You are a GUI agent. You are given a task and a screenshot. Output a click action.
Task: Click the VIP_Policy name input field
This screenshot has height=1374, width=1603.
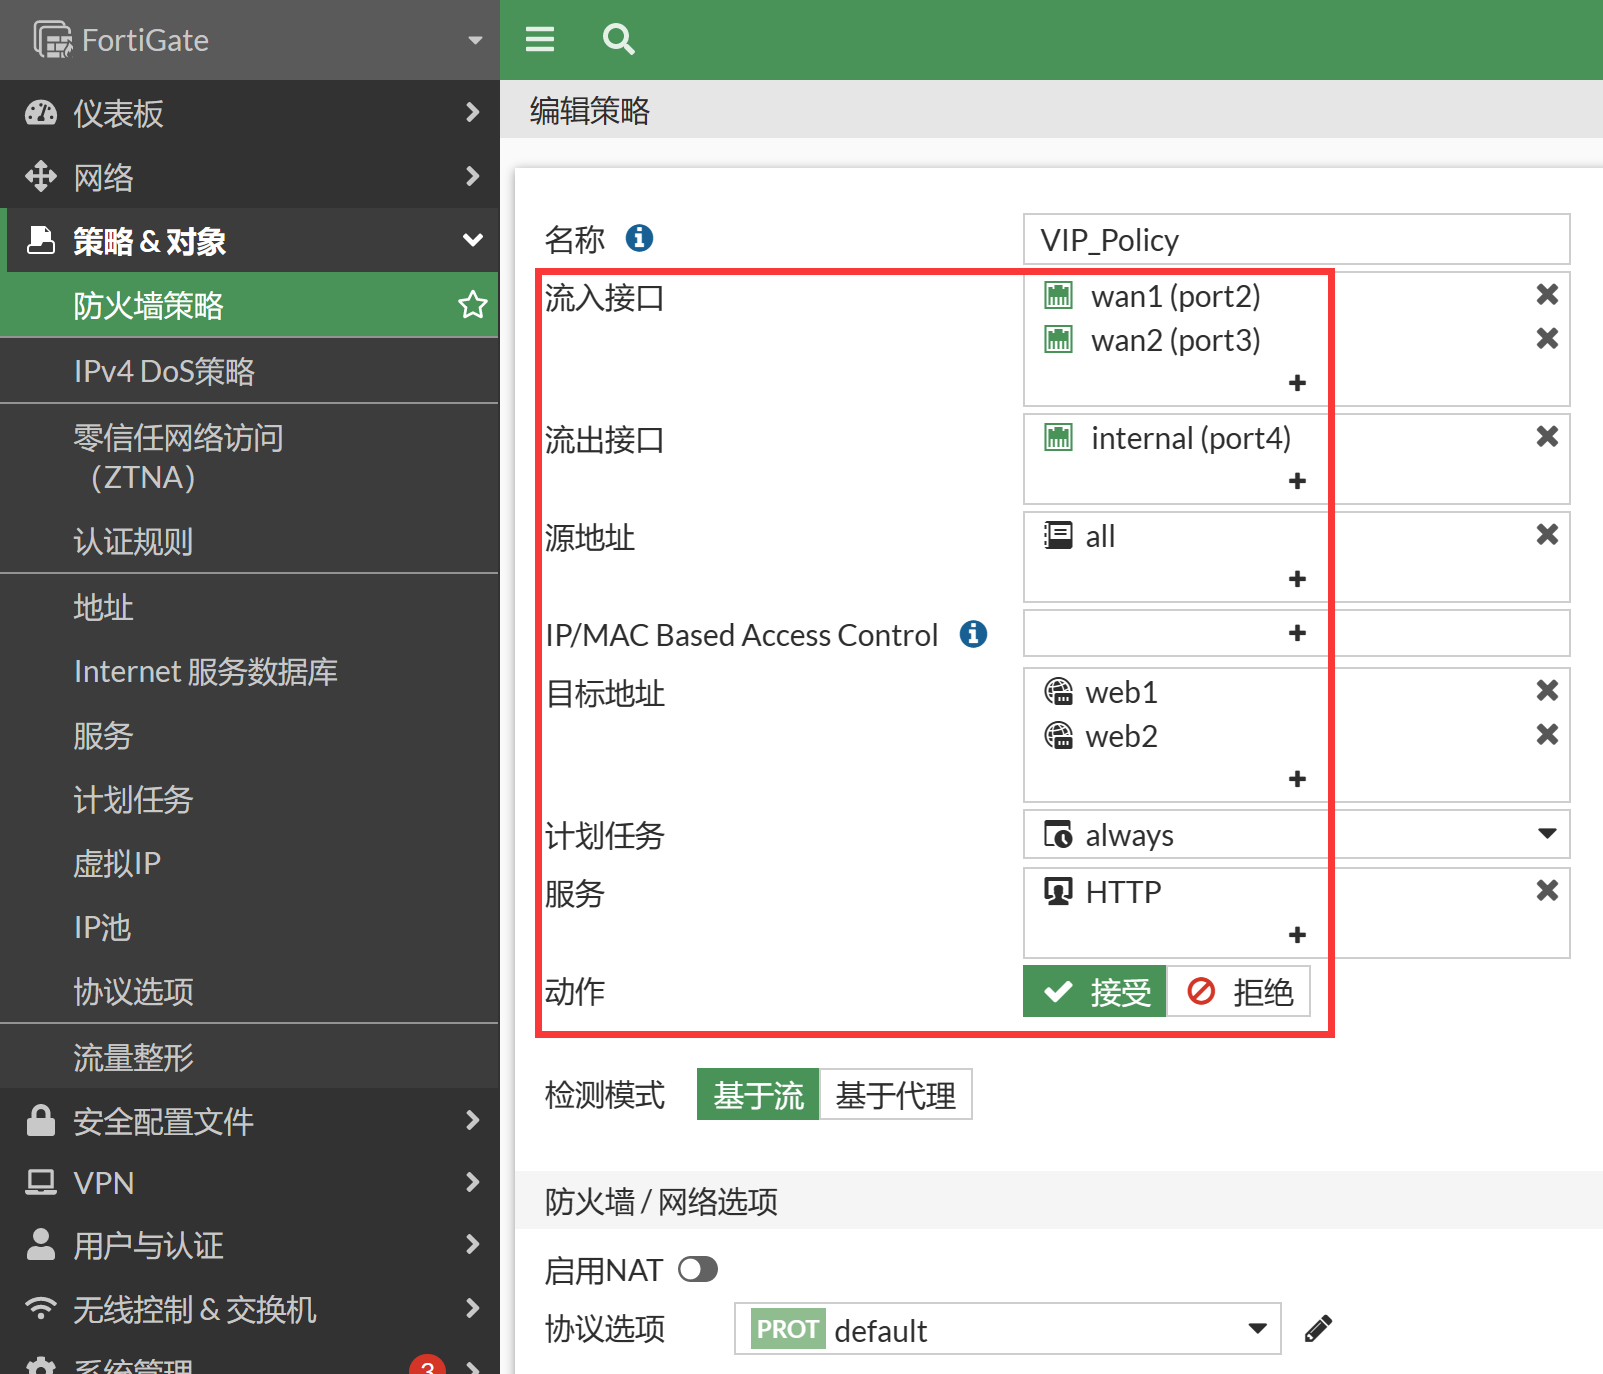click(1296, 240)
